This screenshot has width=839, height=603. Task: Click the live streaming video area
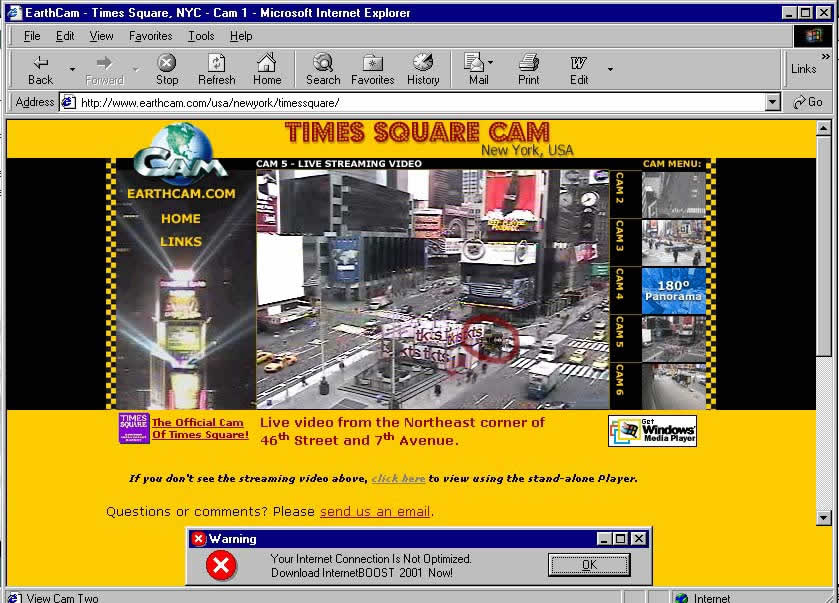(x=432, y=289)
